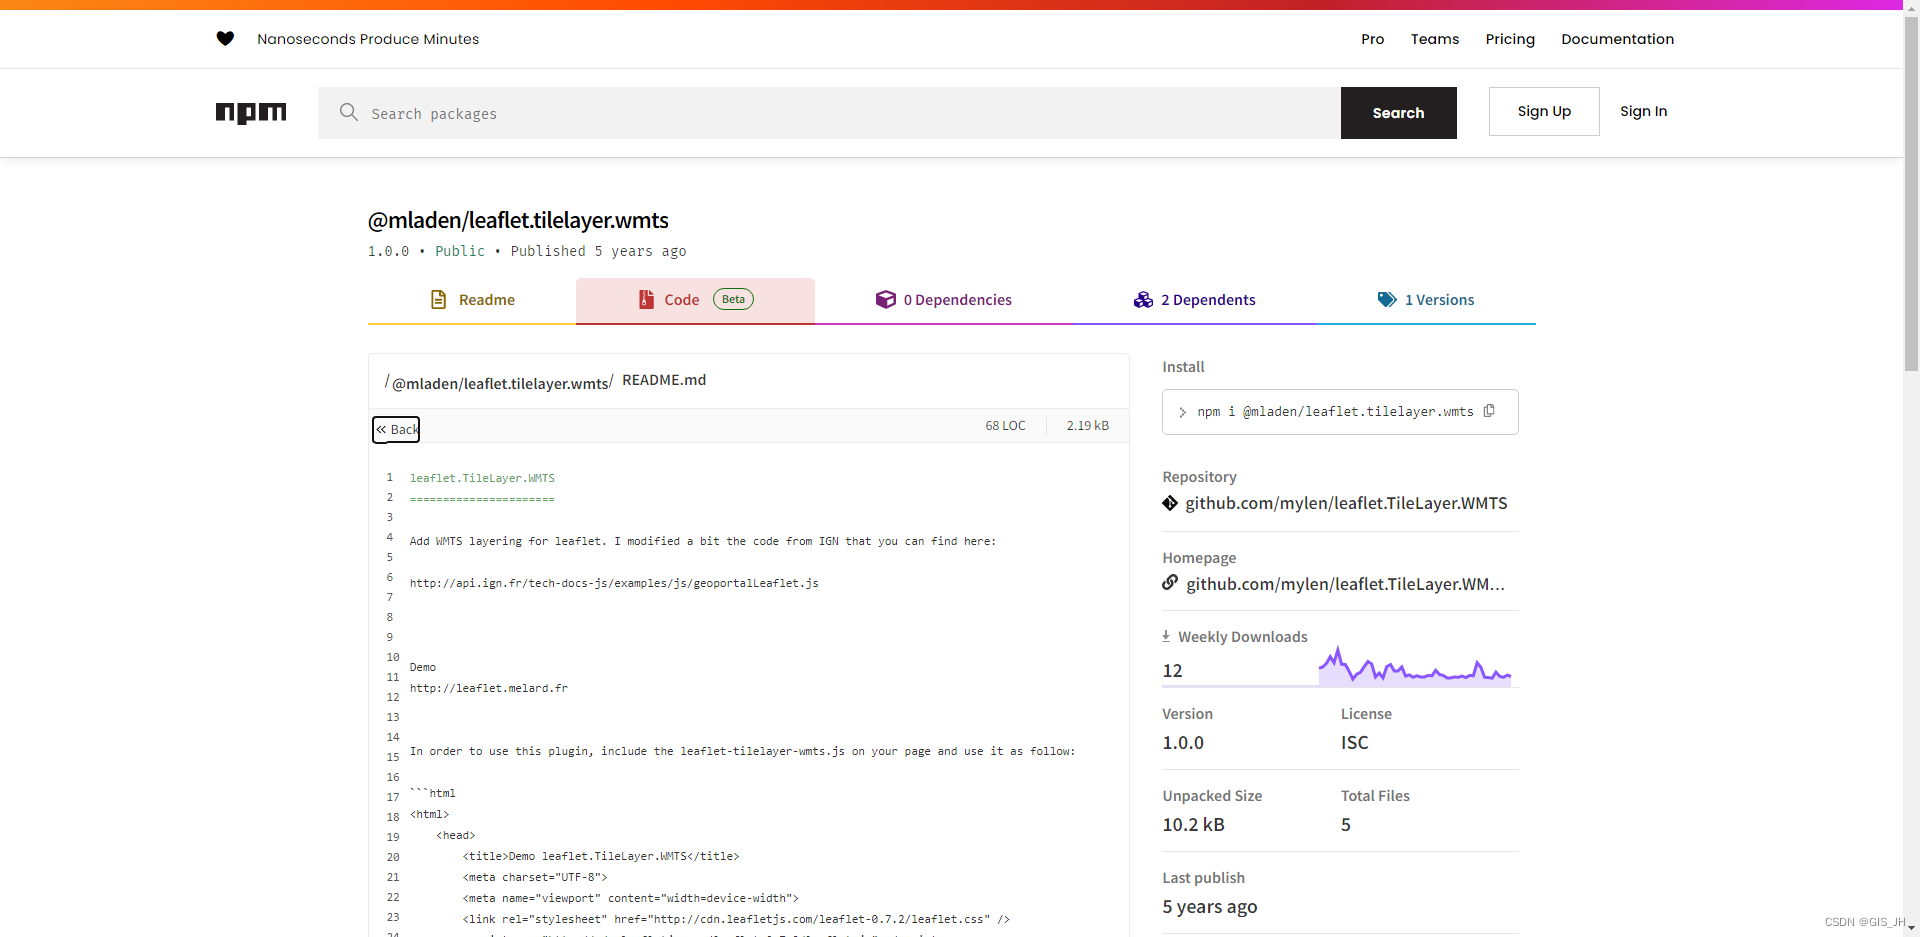Click the Dependents cubes icon
Viewport: 1920px width, 937px height.
pyautogui.click(x=1143, y=299)
